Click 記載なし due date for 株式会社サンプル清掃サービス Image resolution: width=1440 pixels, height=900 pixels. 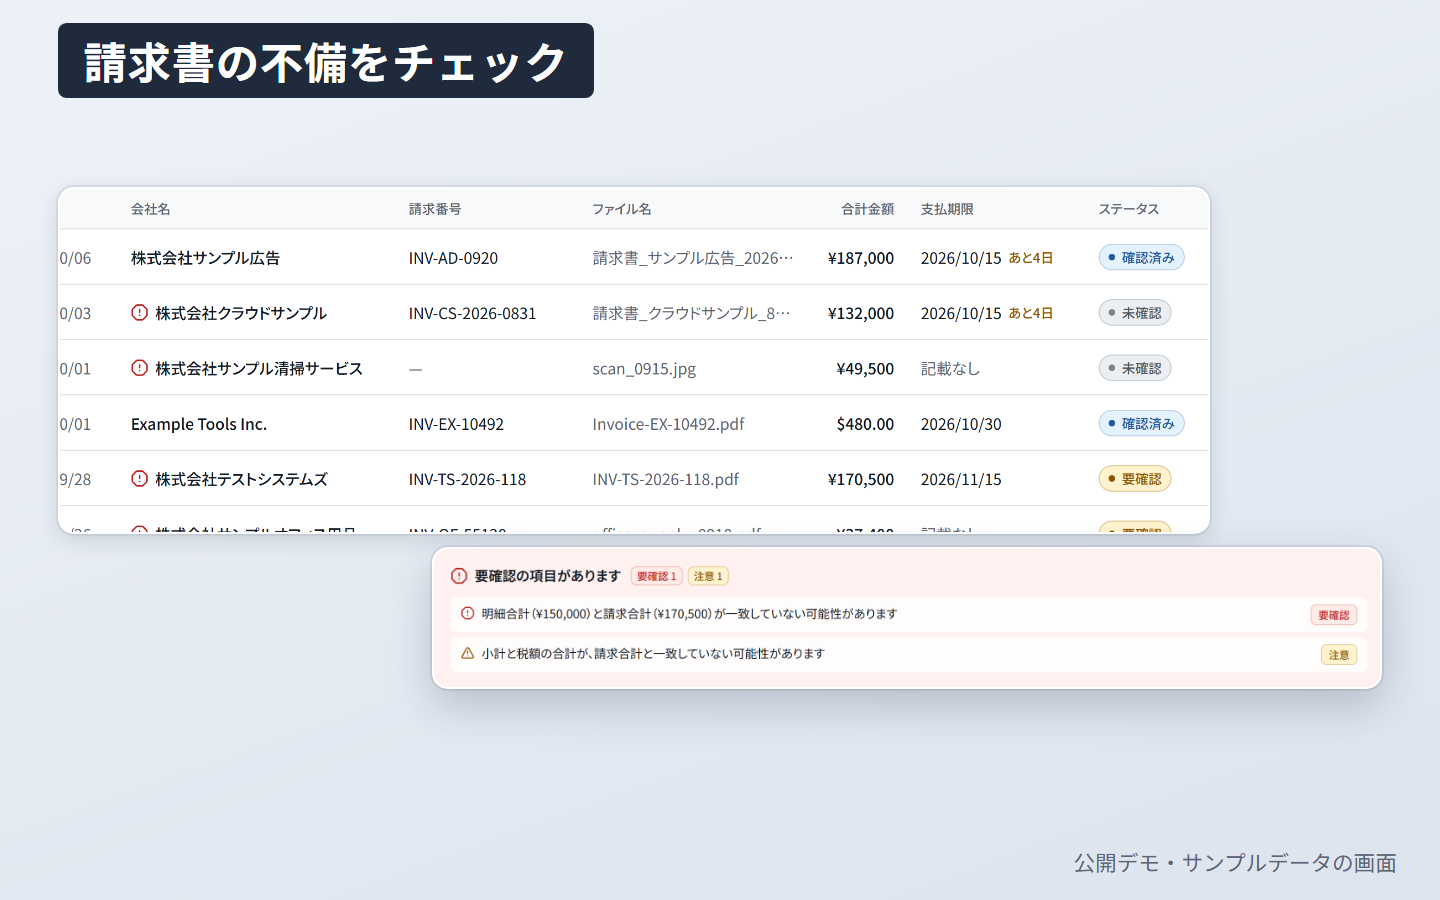click(950, 368)
